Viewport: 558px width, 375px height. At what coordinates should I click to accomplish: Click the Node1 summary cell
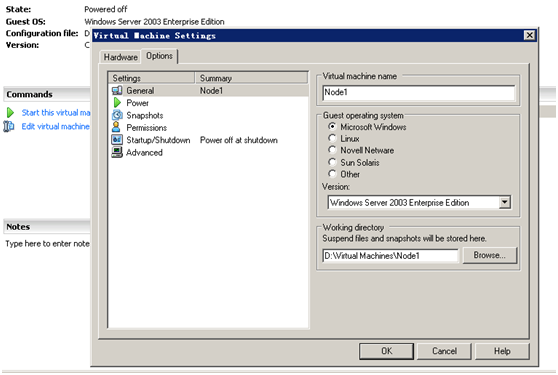(211, 91)
